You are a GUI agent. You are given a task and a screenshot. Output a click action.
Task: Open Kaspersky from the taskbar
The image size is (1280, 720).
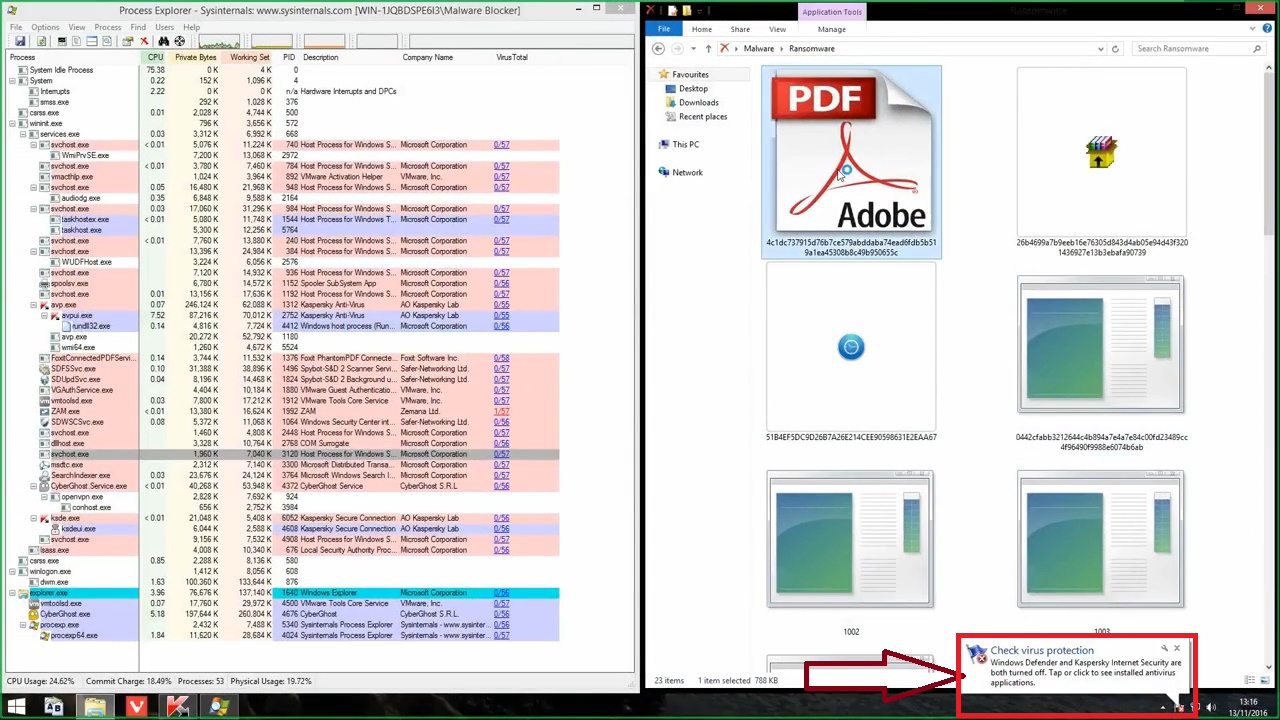(178, 707)
